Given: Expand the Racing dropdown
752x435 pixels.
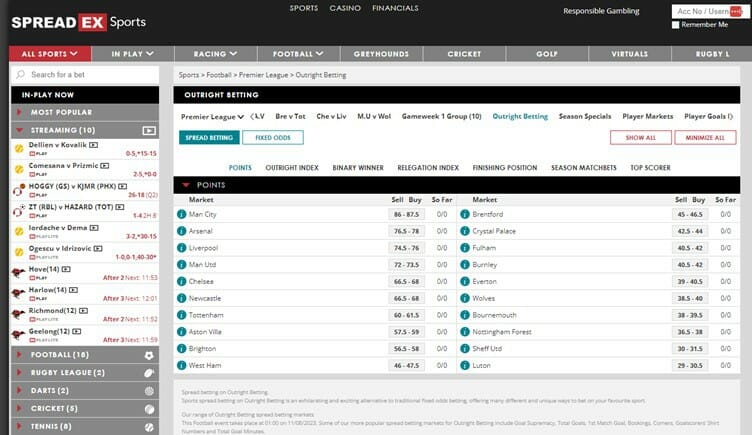Looking at the screenshot, I should point(215,54).
